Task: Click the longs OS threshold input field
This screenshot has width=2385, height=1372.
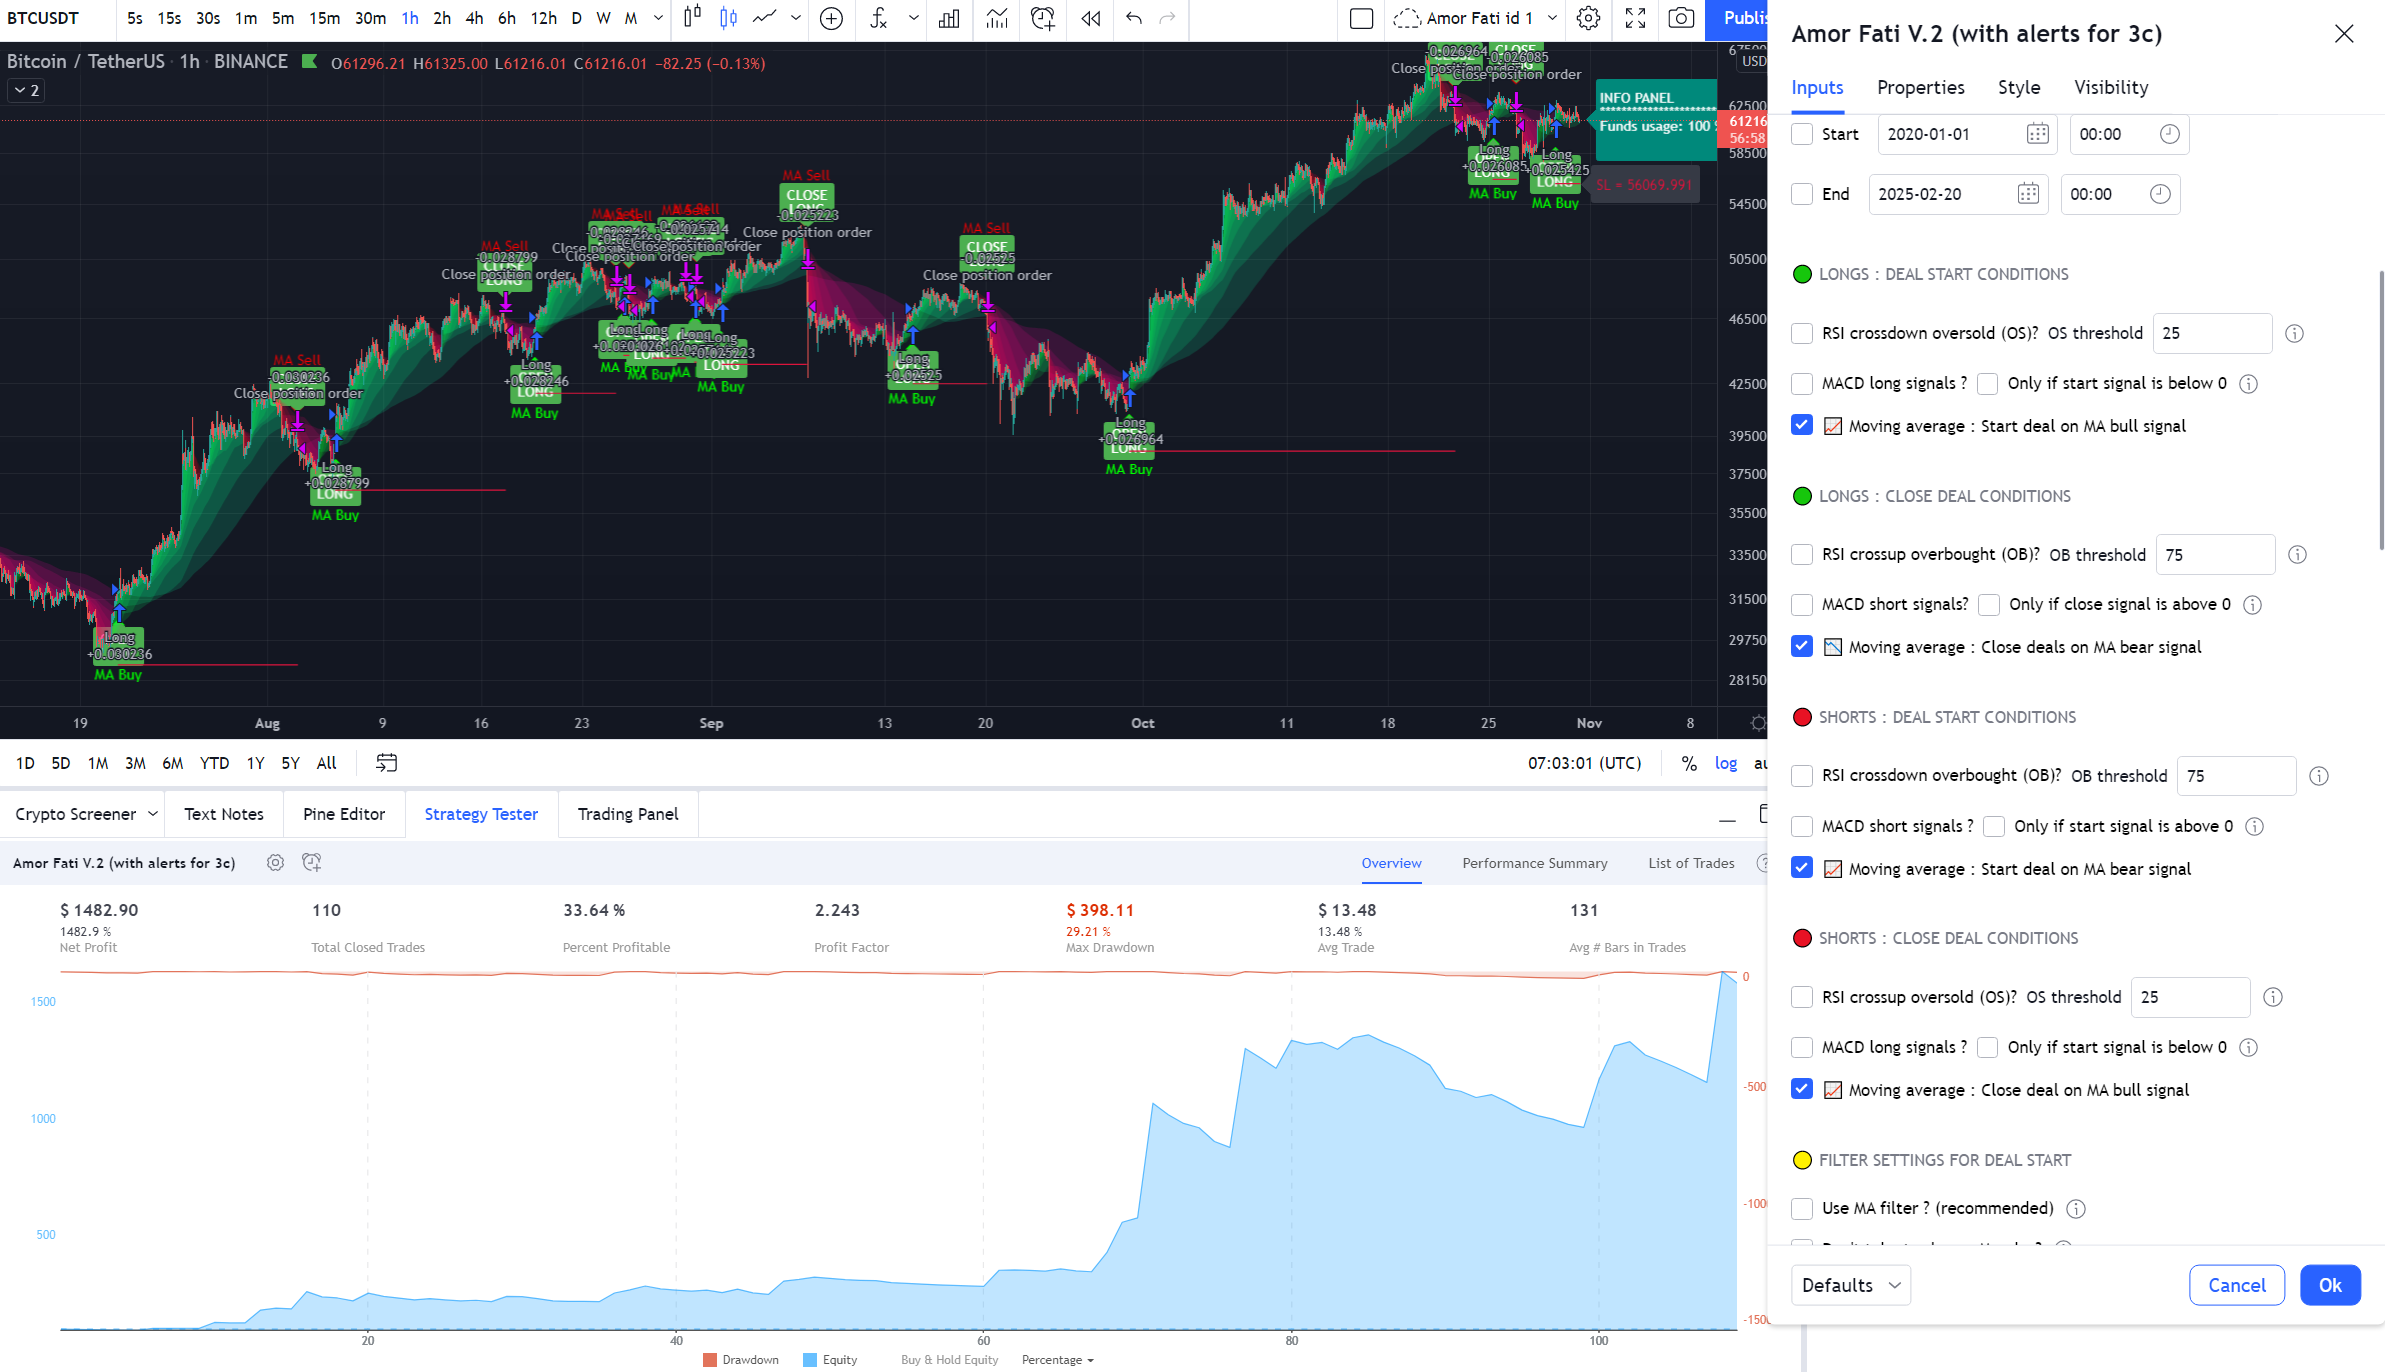Action: pyautogui.click(x=2211, y=333)
